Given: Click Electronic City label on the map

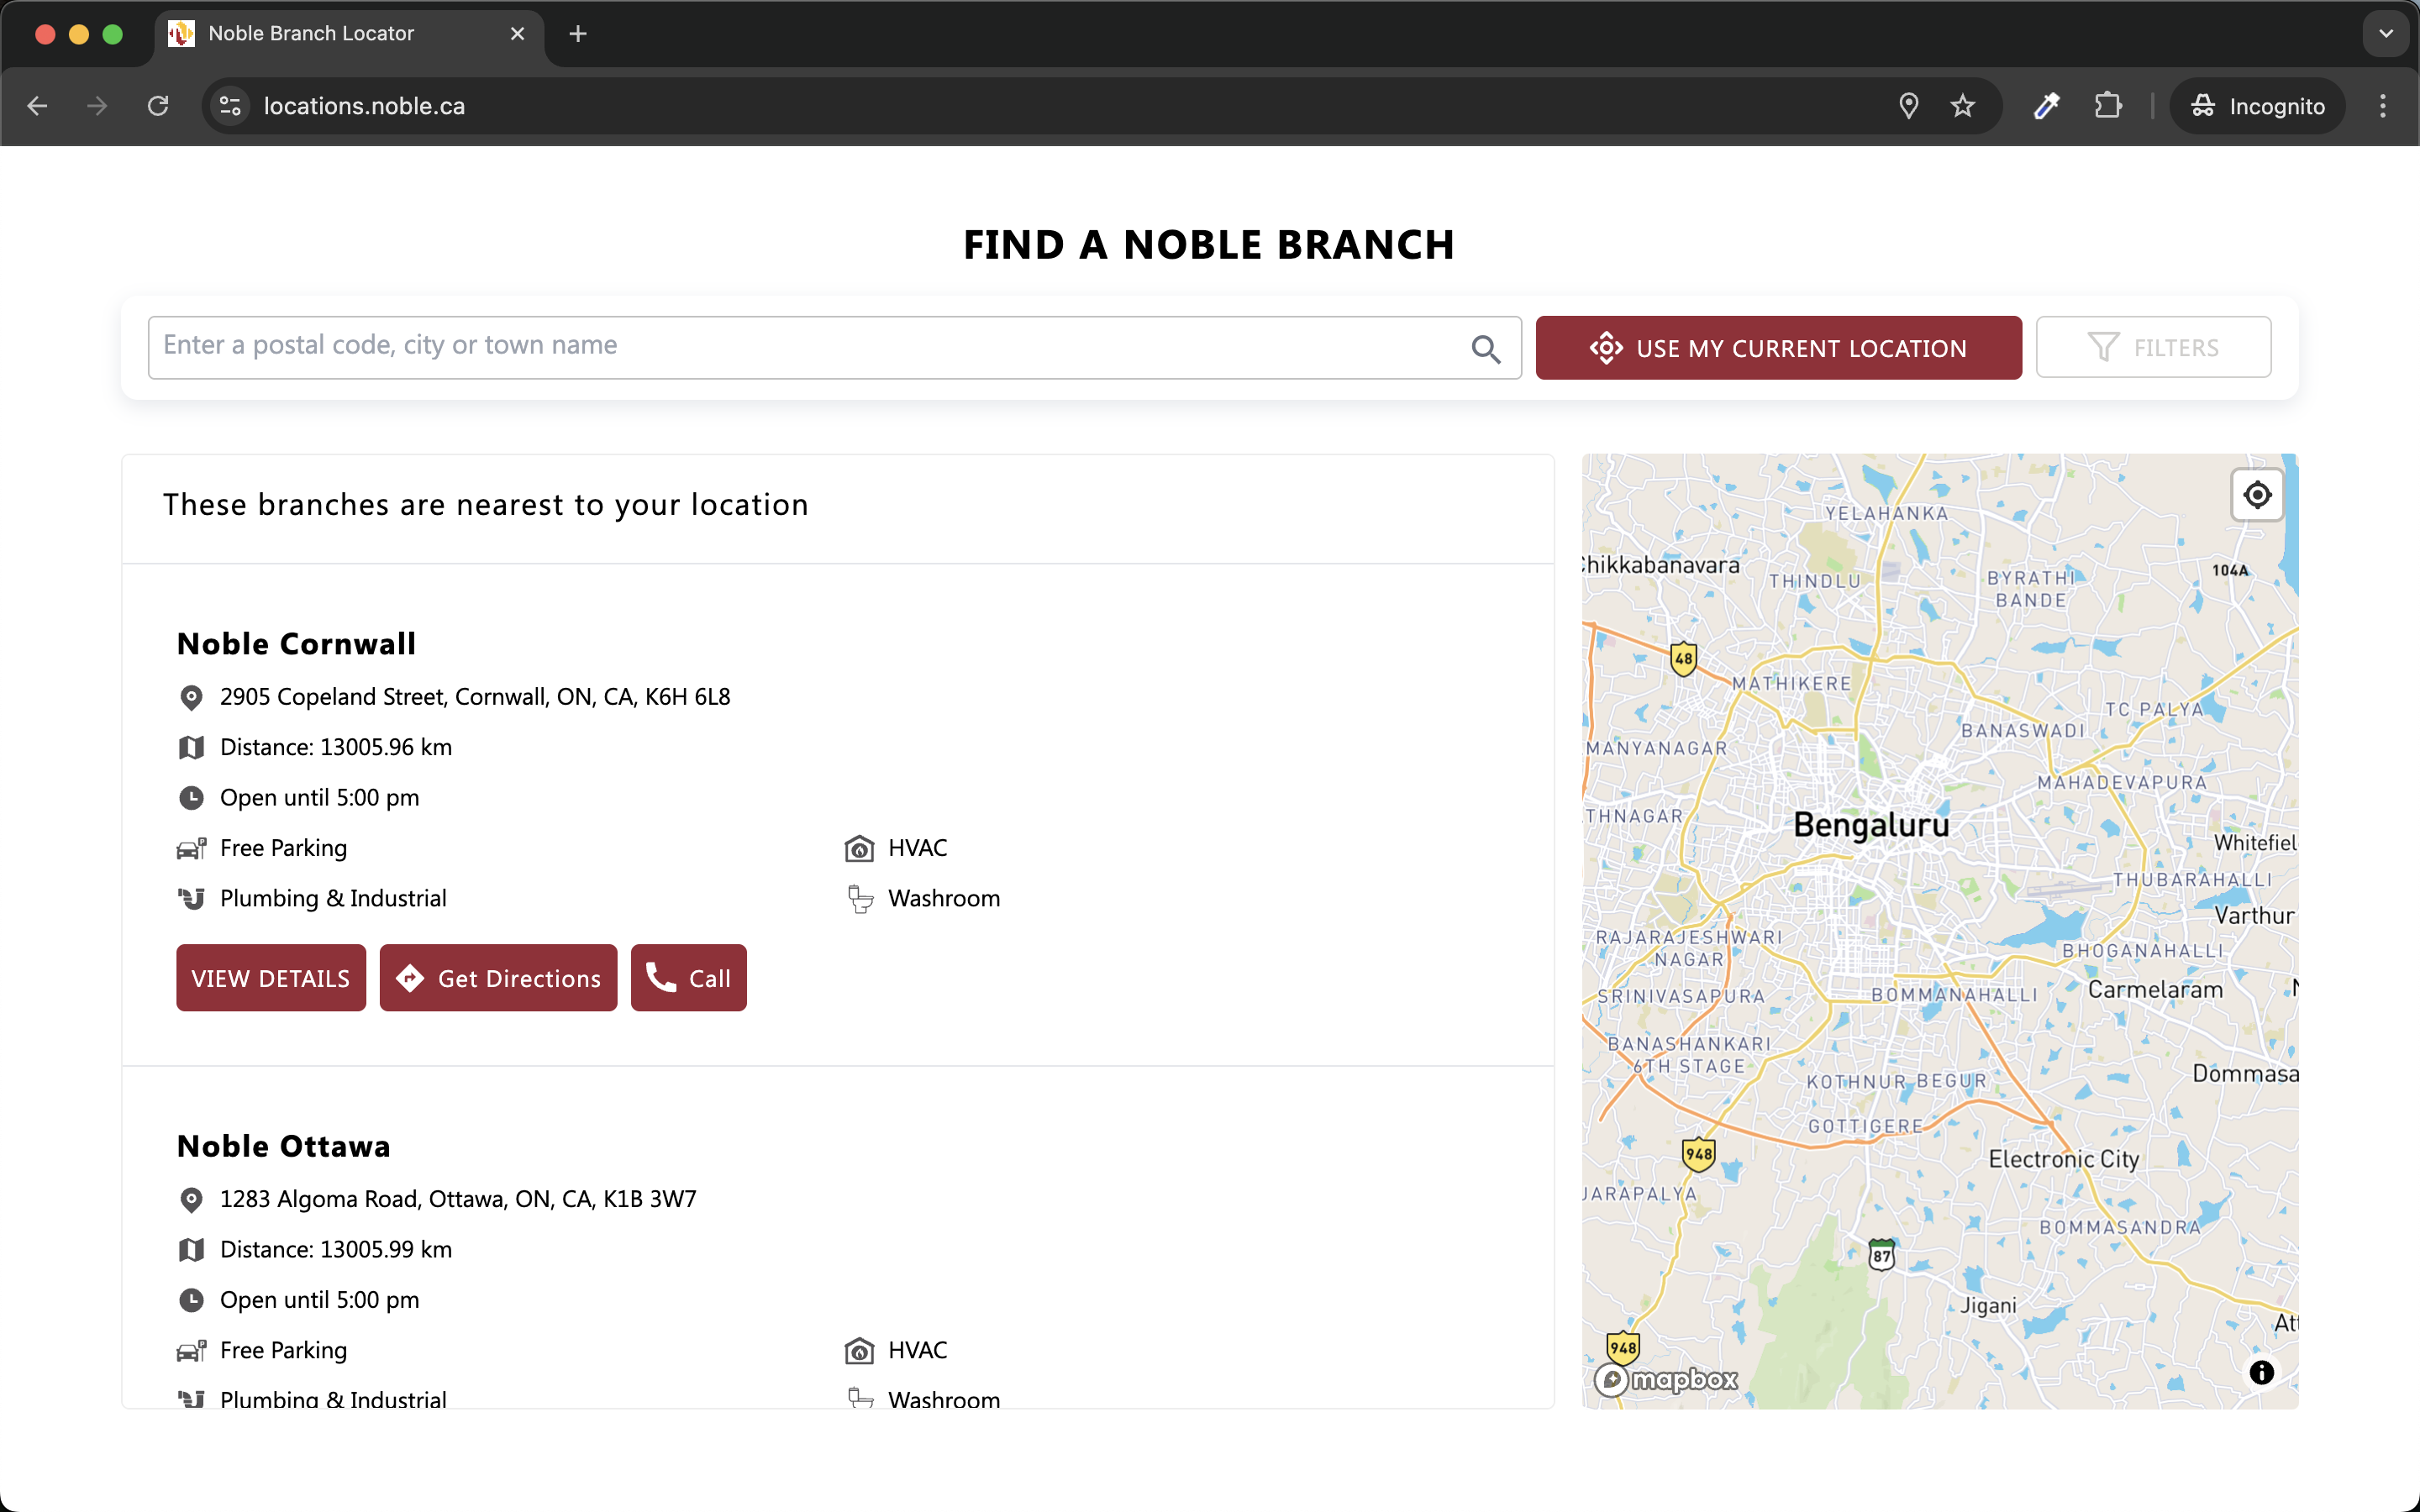Looking at the screenshot, I should coord(2064,1159).
